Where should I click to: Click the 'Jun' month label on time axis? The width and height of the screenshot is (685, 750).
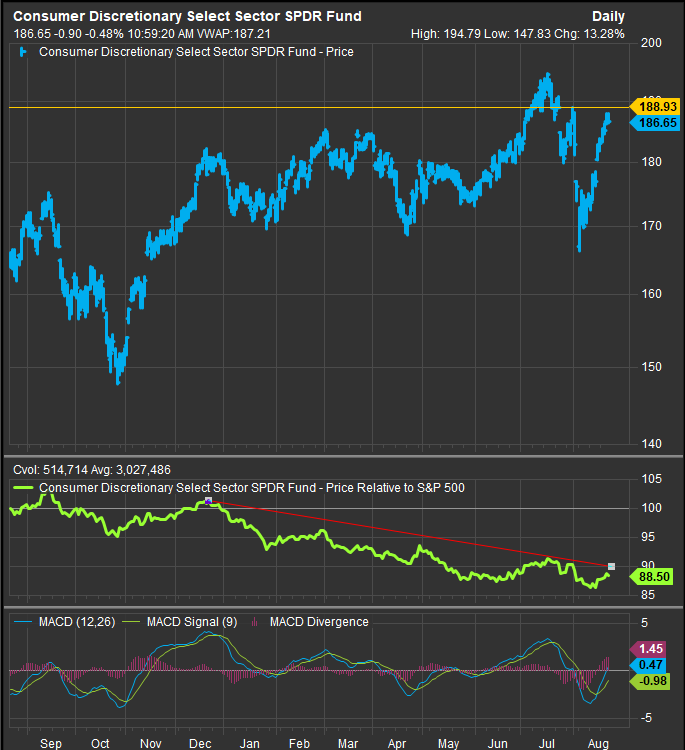pyautogui.click(x=497, y=743)
